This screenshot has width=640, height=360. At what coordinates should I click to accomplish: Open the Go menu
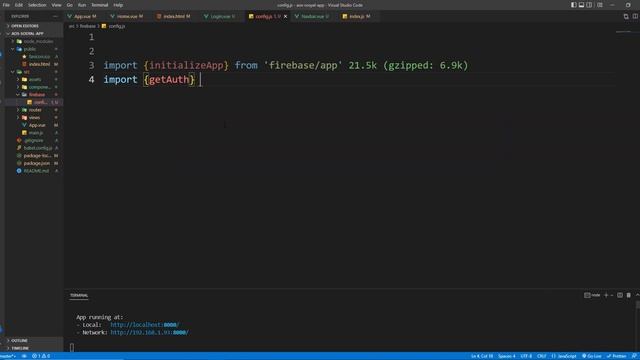pyautogui.click(x=70, y=5)
